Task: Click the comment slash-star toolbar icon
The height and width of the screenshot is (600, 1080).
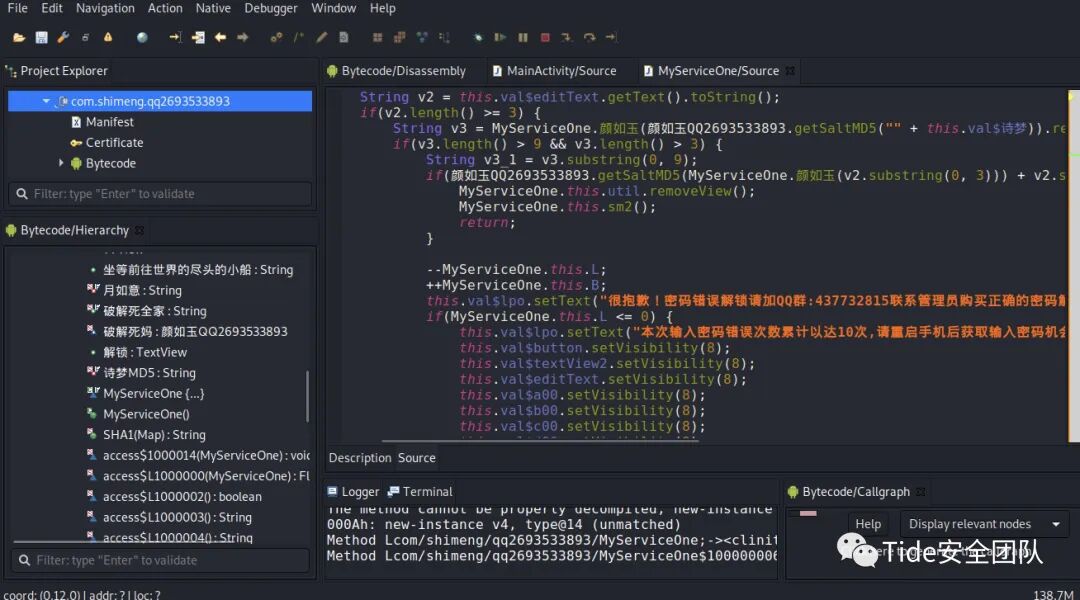Action: click(x=298, y=37)
